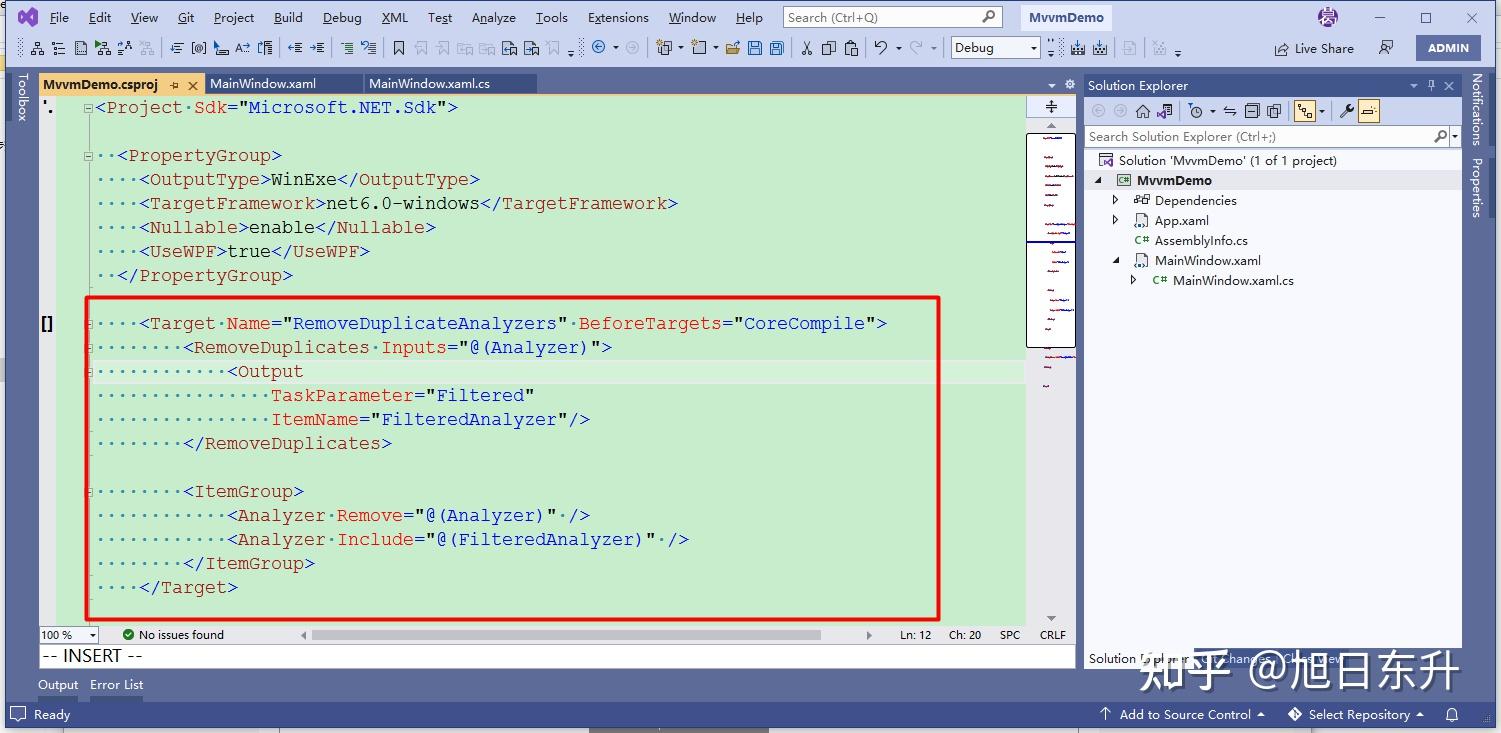Click the Live Share button

click(1313, 47)
